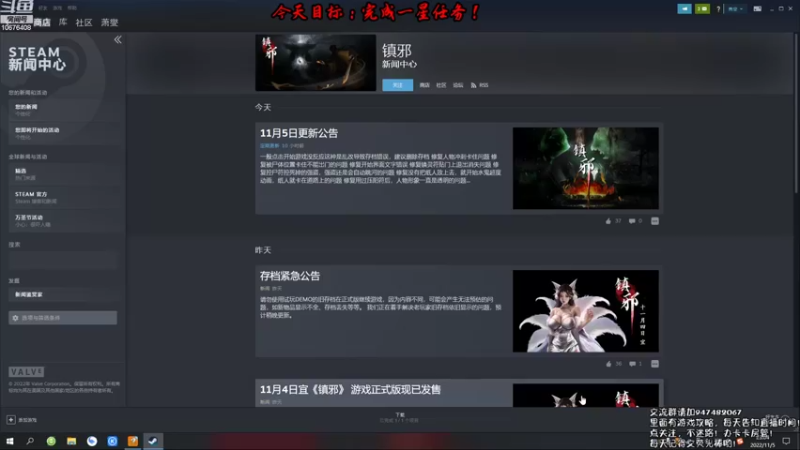Screen dimensions: 800x450
Task: Click the page vertical scrollbar
Action: [x=796, y=112]
